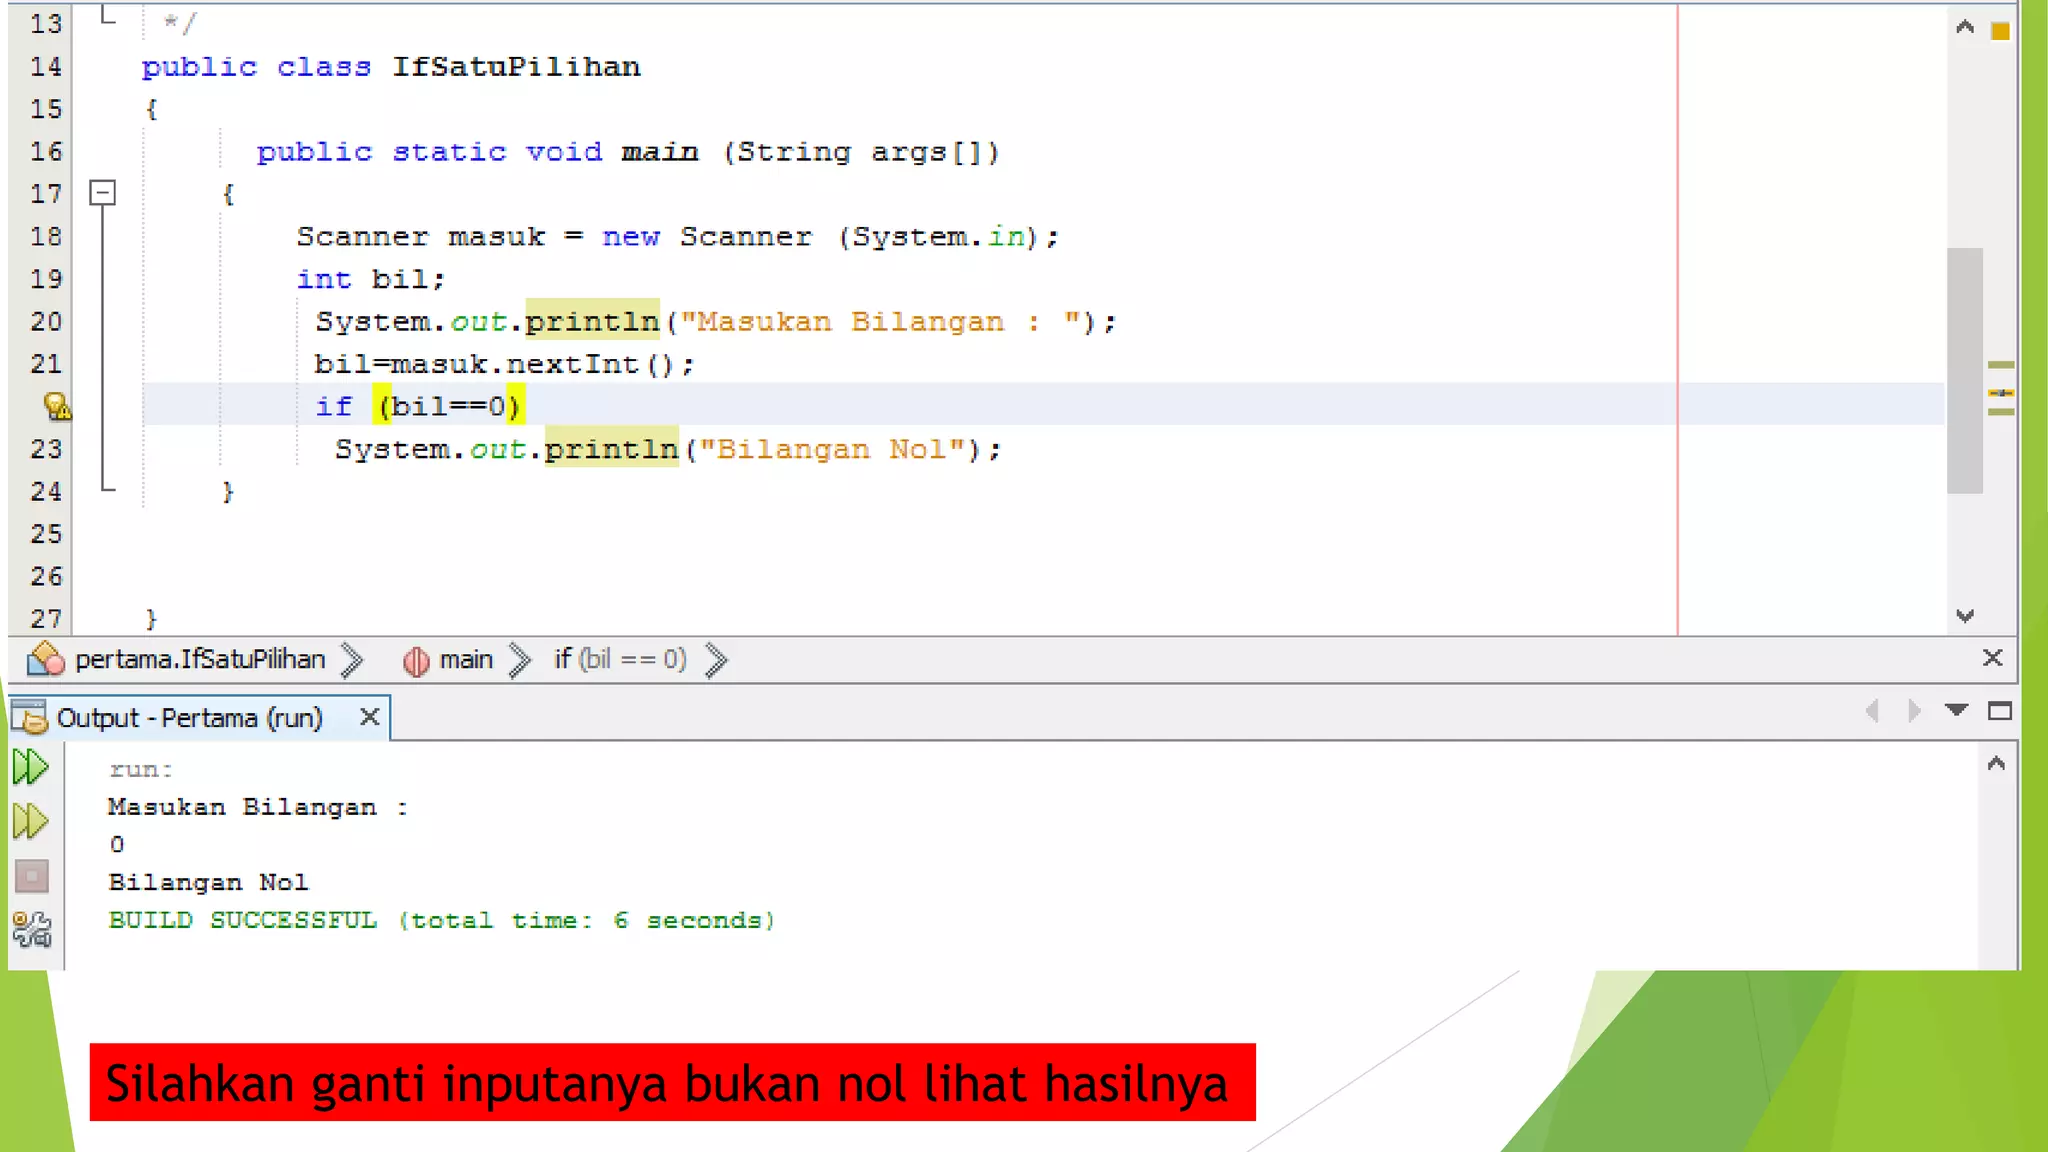Image resolution: width=2048 pixels, height=1152 pixels.
Task: Click the Re-run with different parameters icon
Action: tap(31, 821)
